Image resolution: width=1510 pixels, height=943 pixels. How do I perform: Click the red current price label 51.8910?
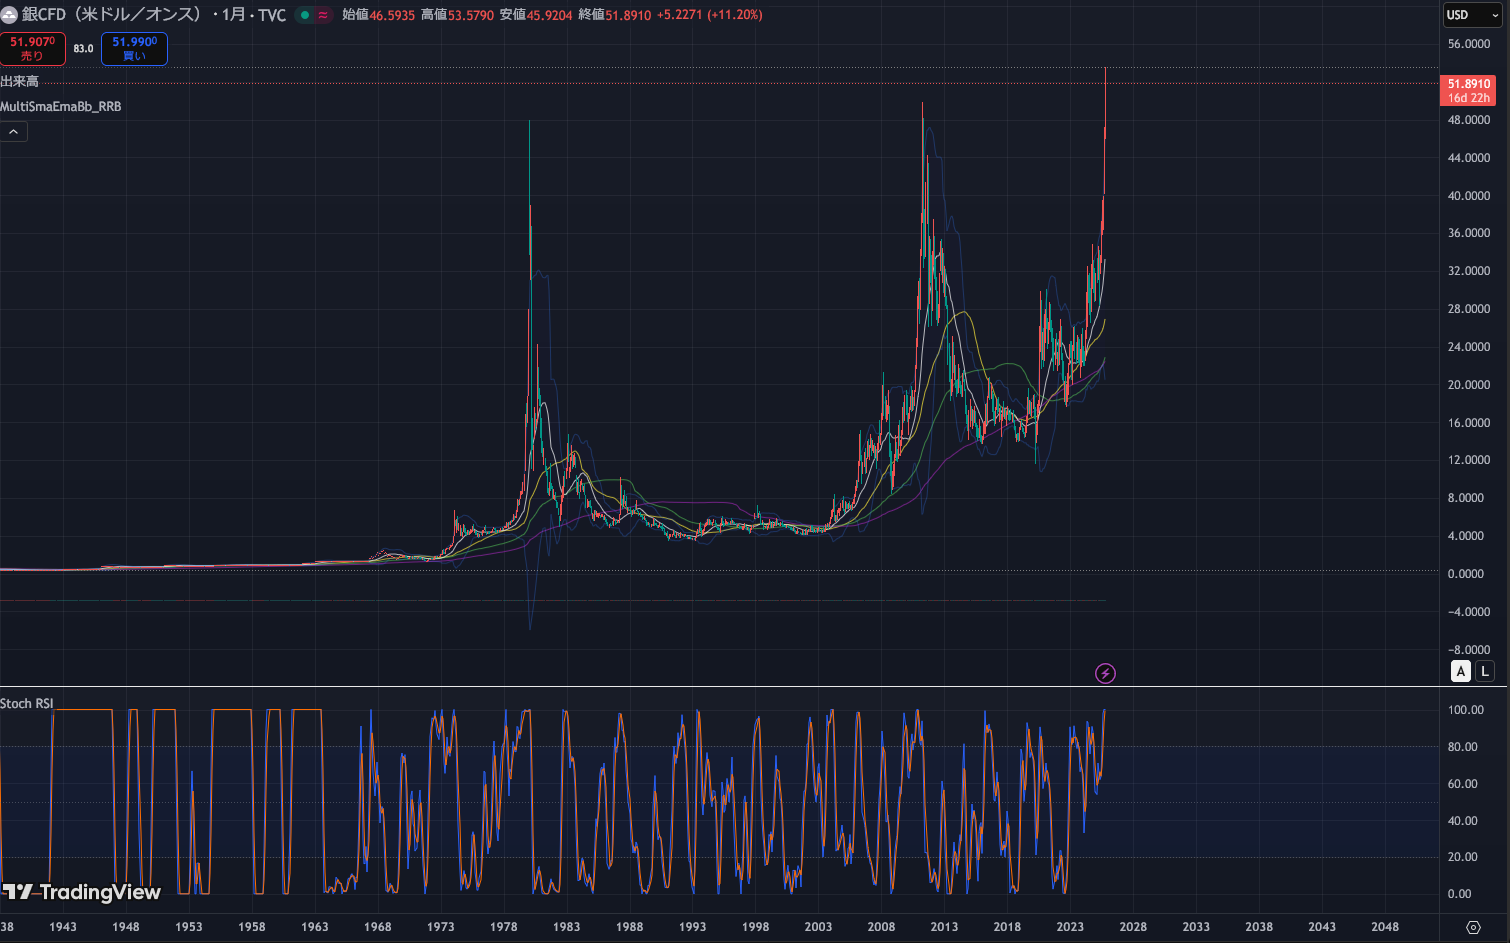tap(1468, 90)
